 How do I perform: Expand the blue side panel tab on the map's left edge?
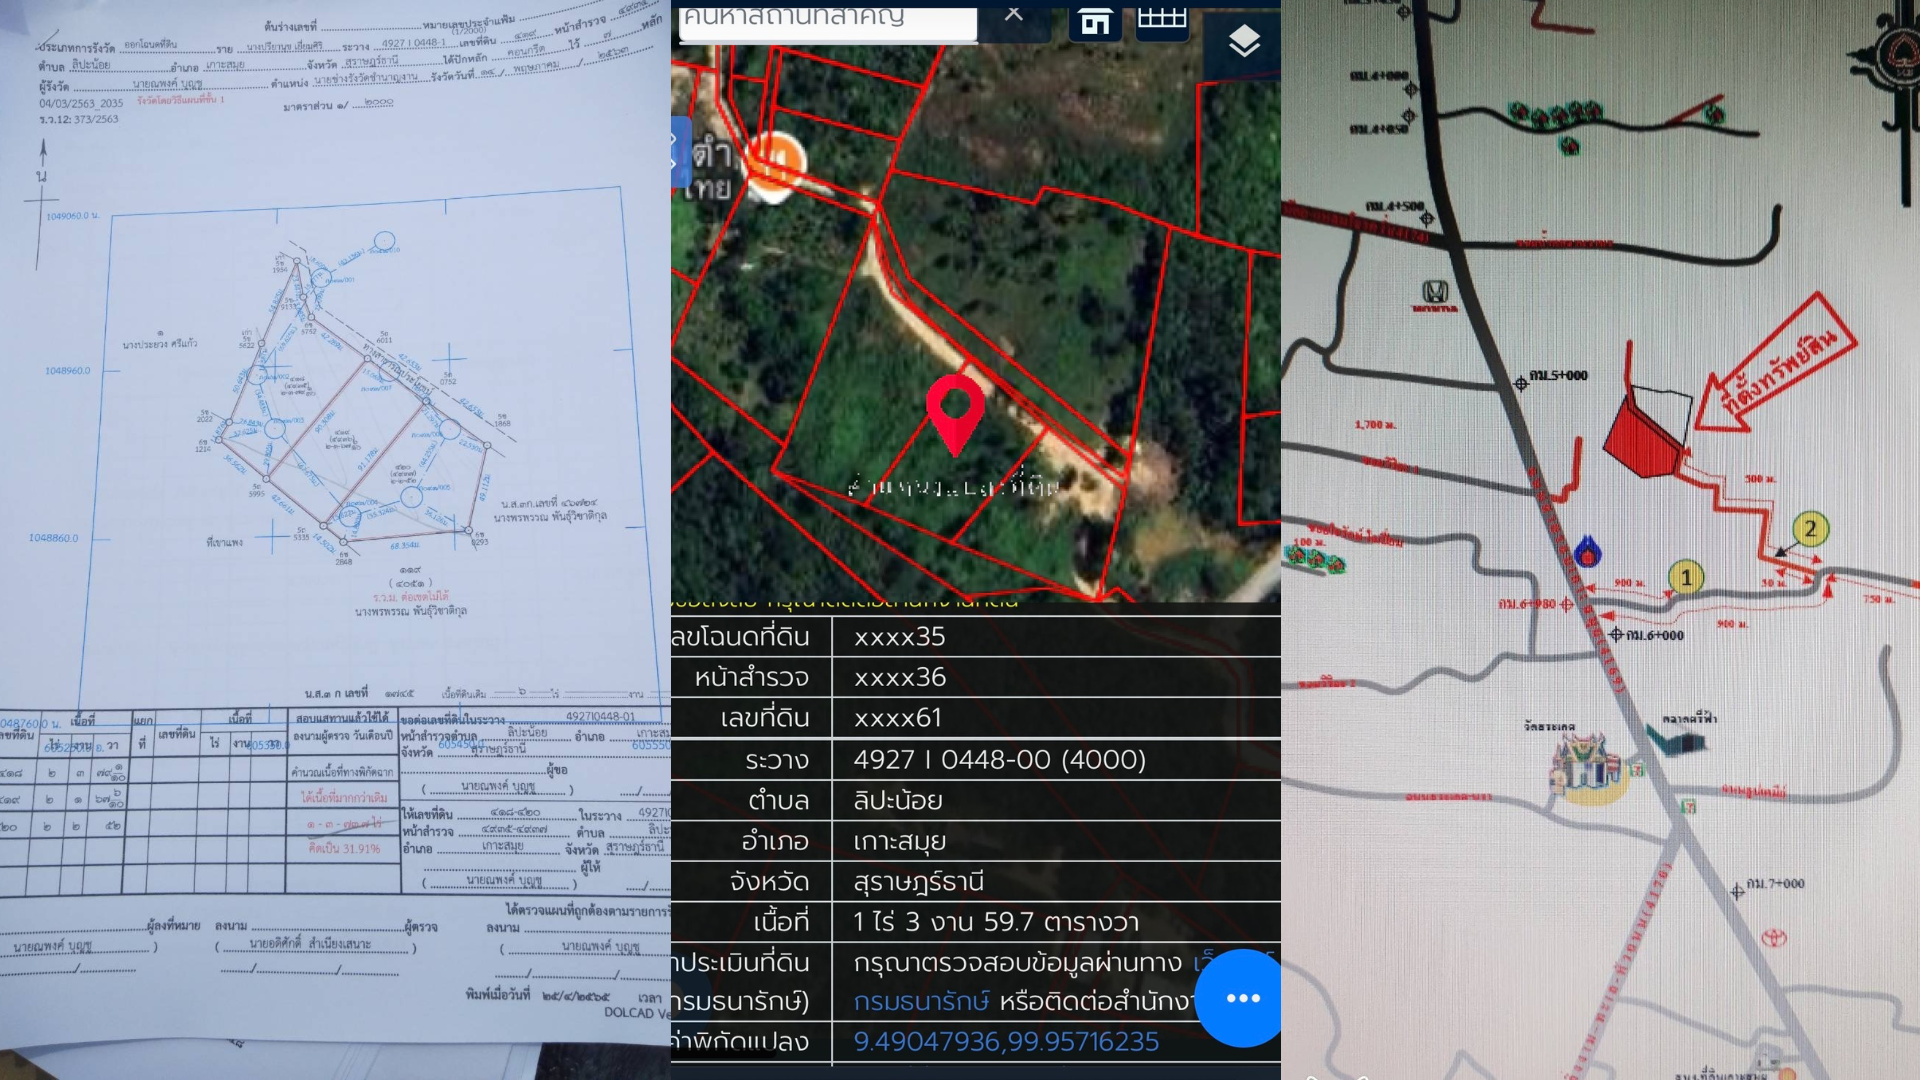pyautogui.click(x=680, y=152)
